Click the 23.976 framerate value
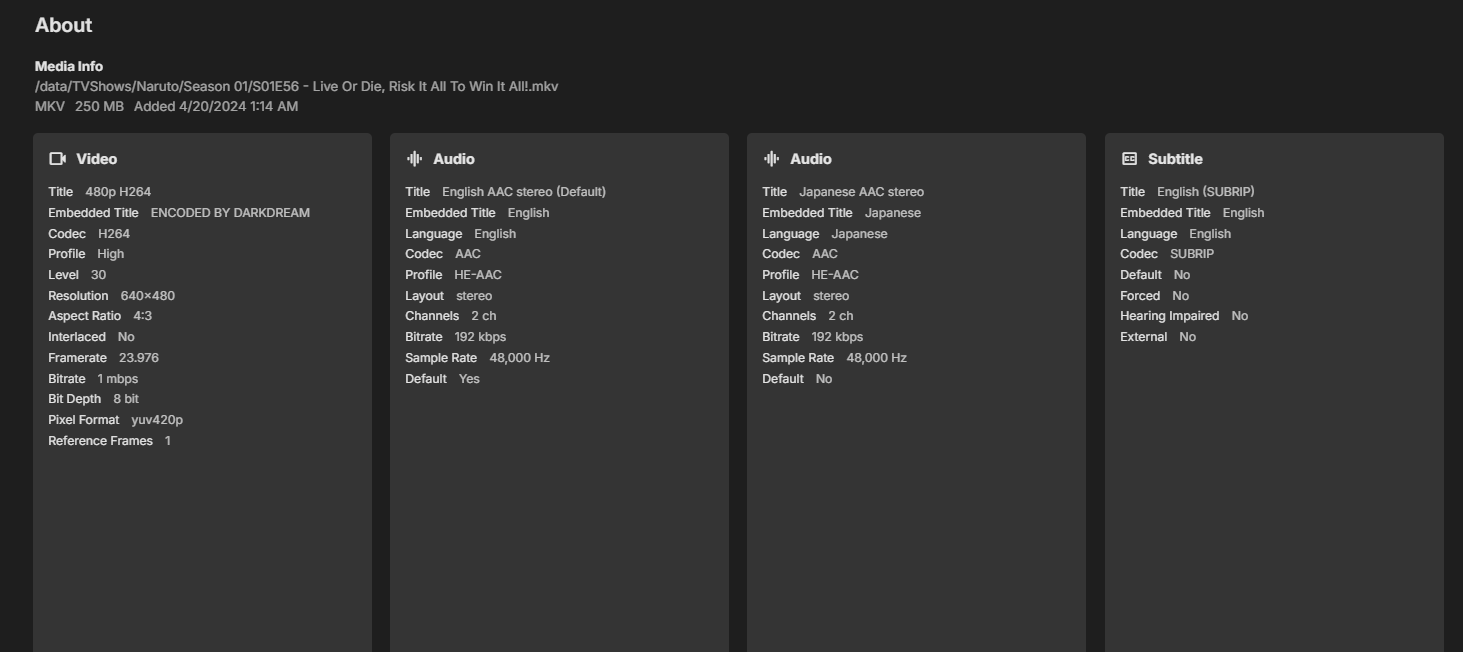The width and height of the screenshot is (1463, 652). pyautogui.click(x=139, y=358)
